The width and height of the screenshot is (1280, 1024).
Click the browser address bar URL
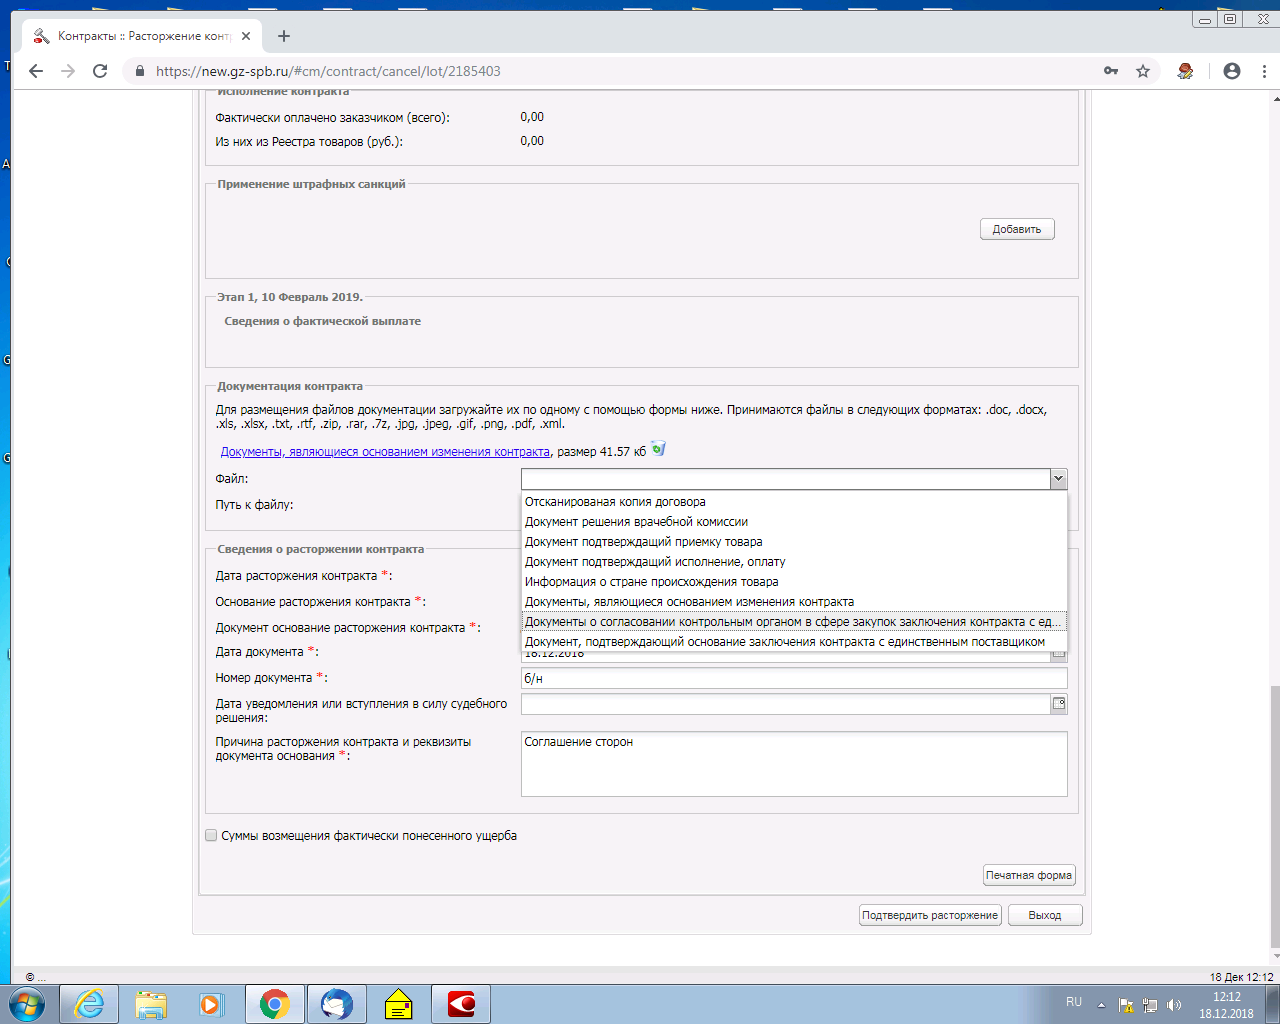pos(328,71)
